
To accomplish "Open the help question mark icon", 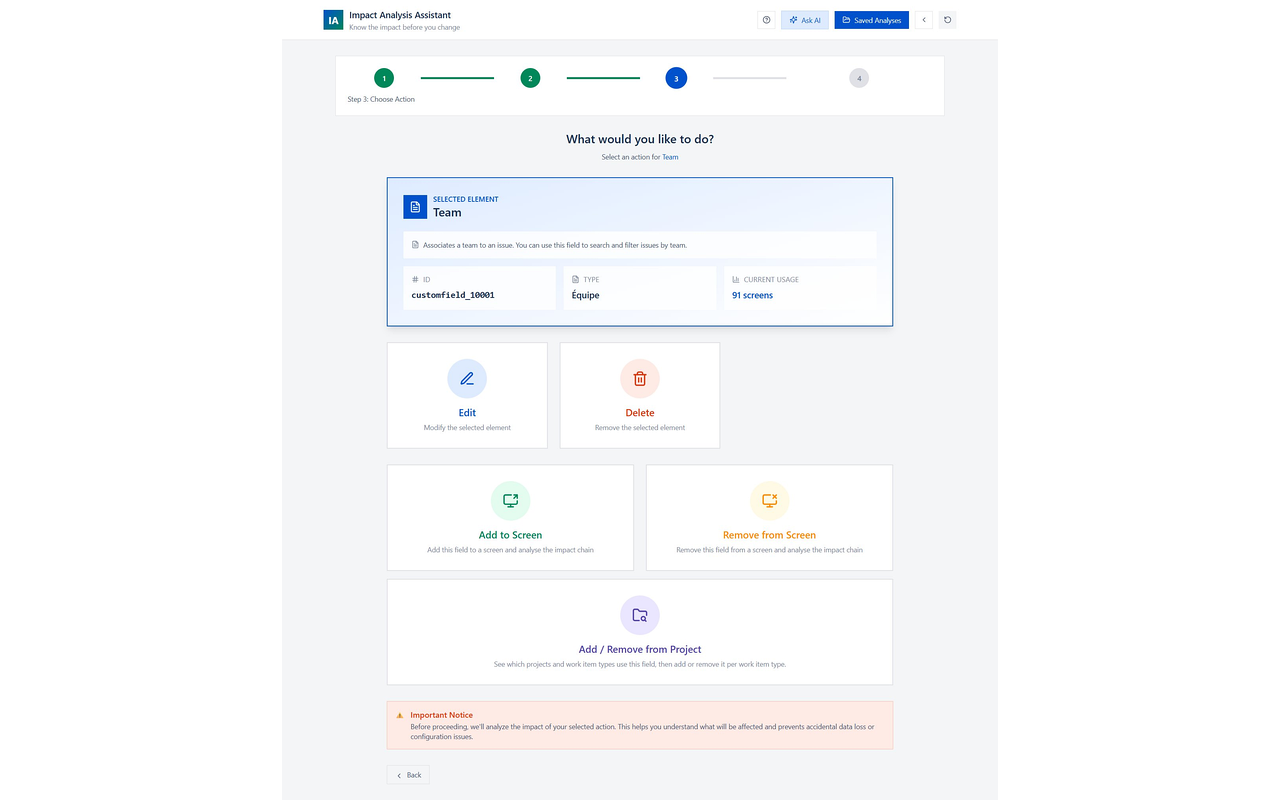I will pyautogui.click(x=766, y=20).
